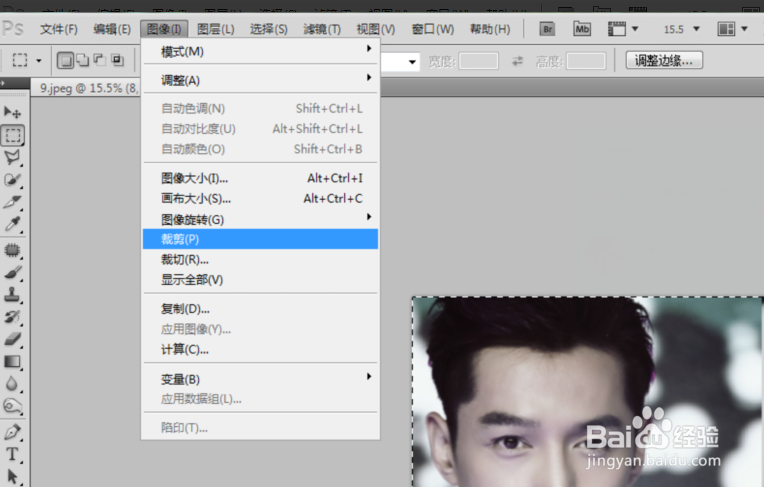The height and width of the screenshot is (487, 764).
Task: Open the 文件(F) menu
Action: (59, 29)
